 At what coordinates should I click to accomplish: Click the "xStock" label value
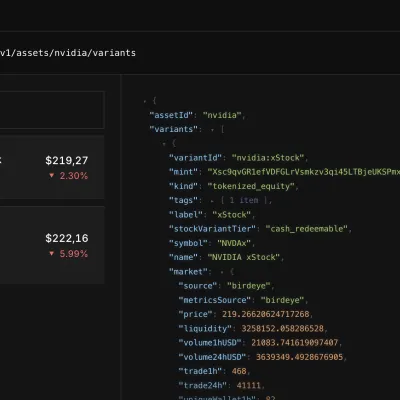232,215
